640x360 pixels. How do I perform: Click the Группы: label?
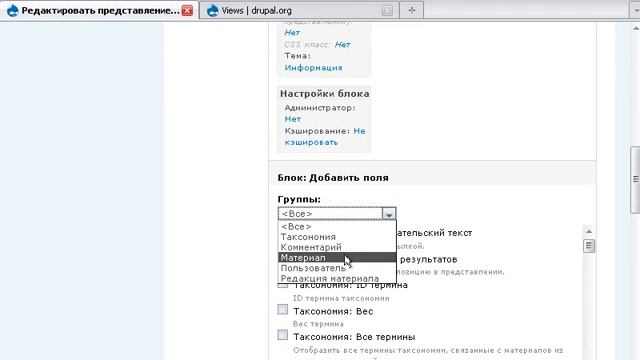point(299,200)
